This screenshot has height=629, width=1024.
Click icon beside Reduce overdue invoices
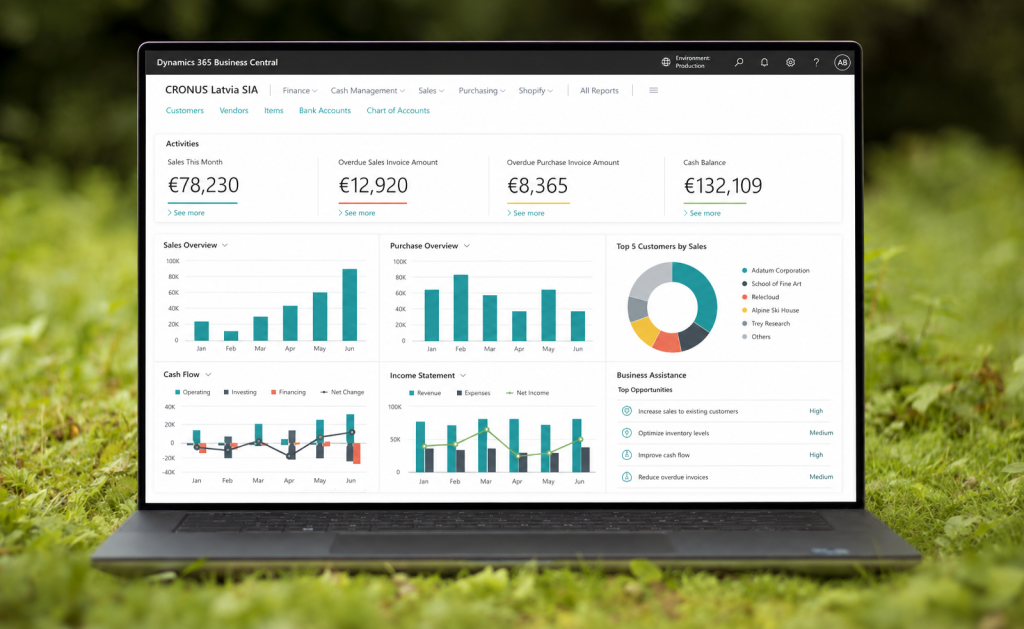coord(626,477)
